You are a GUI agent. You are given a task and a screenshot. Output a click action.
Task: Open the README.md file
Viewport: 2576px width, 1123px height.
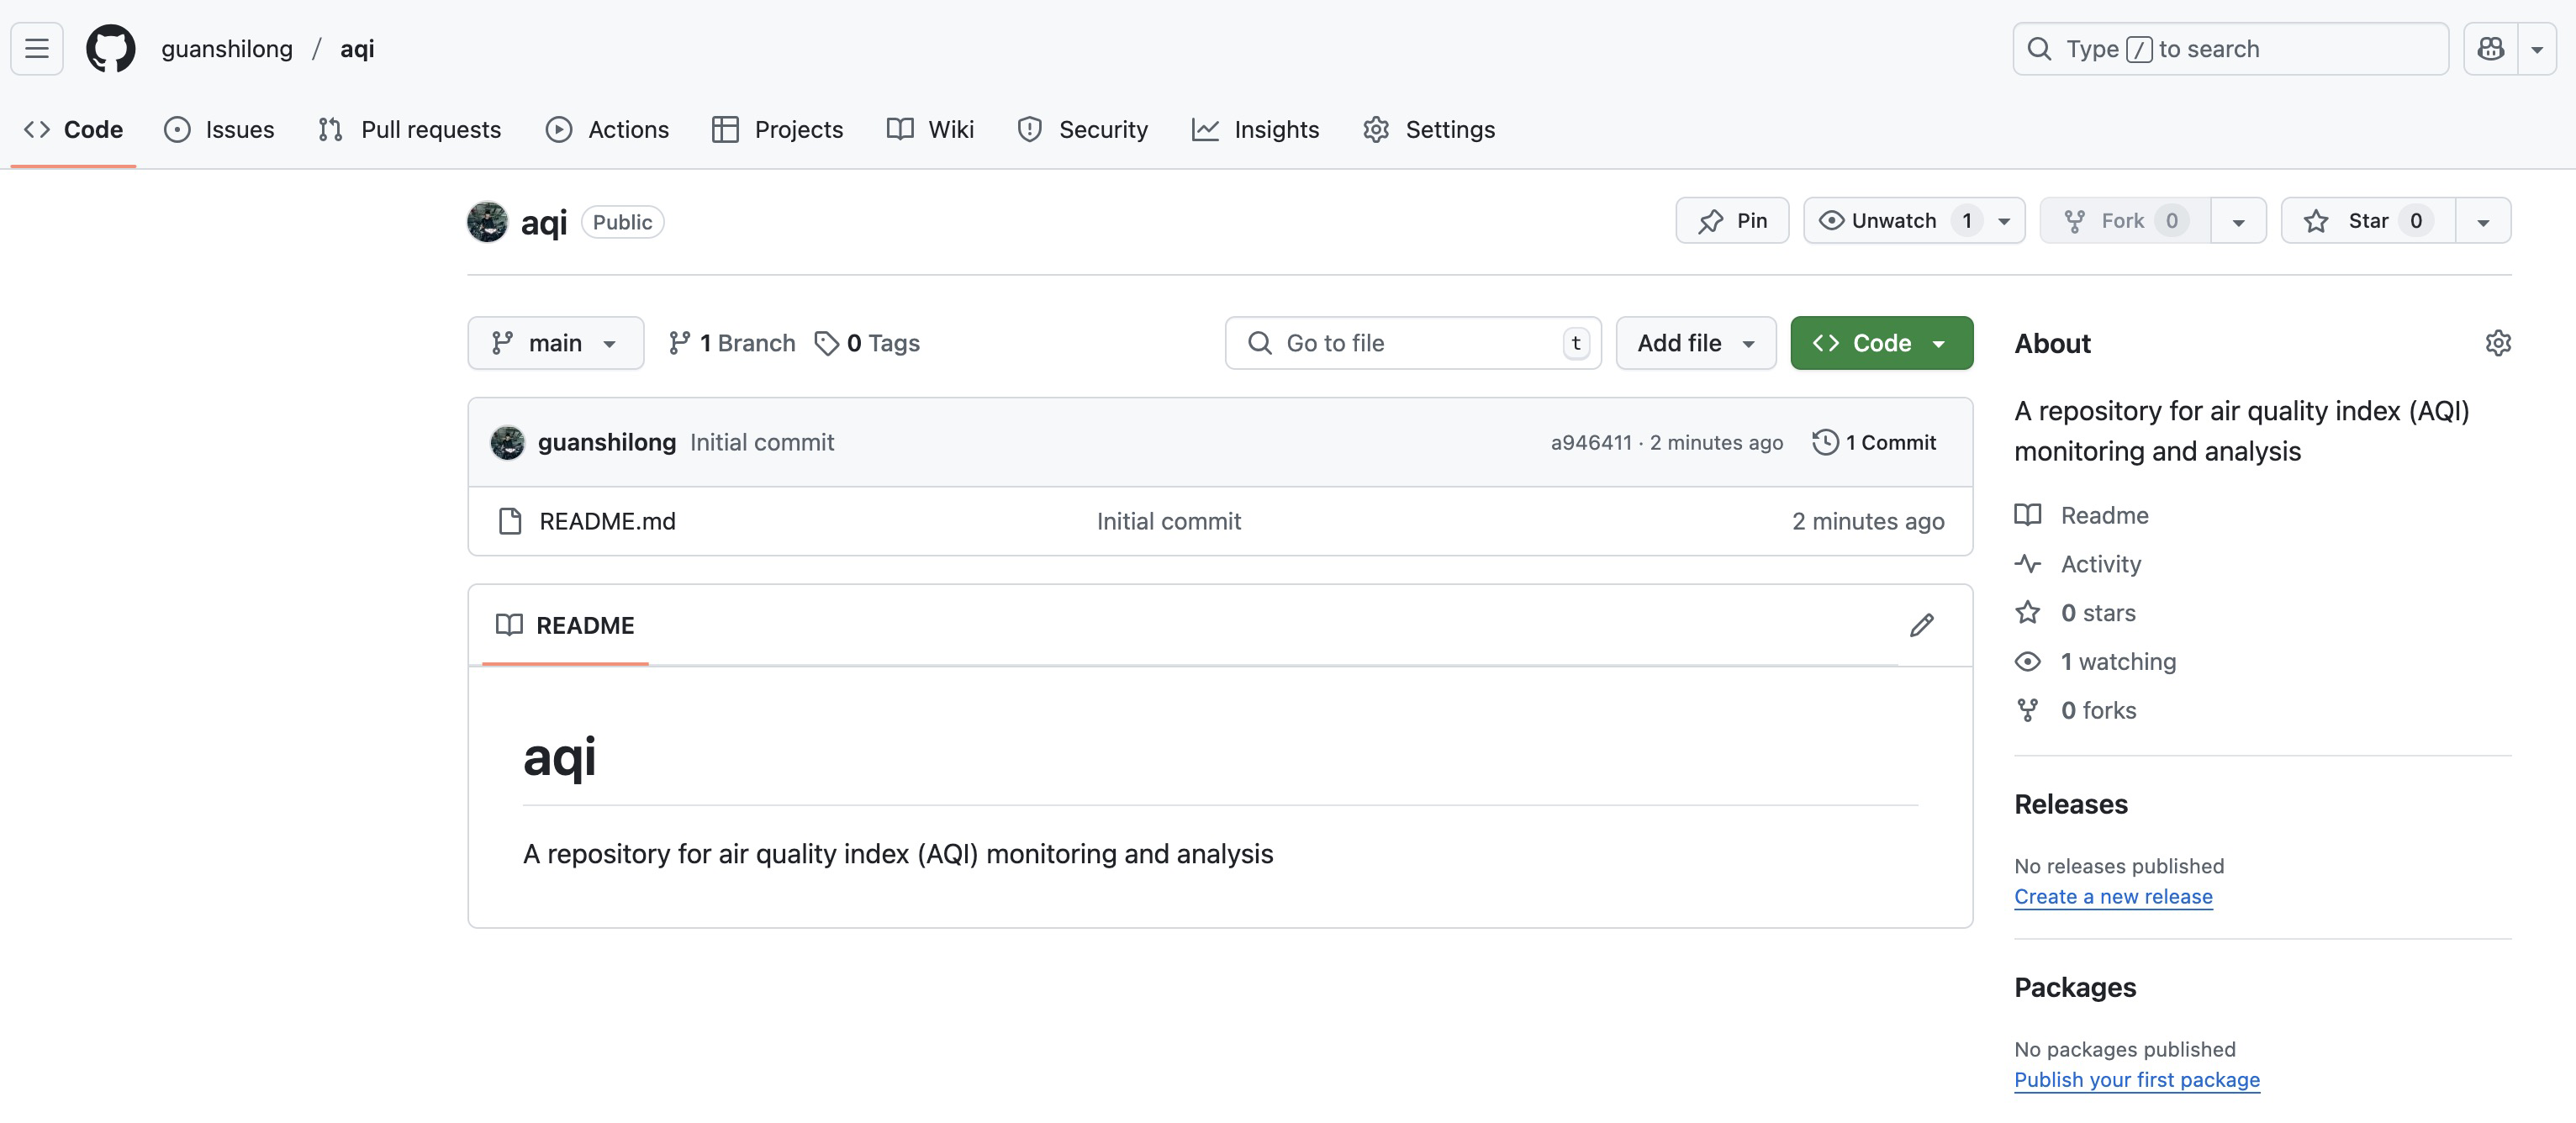[x=607, y=521]
